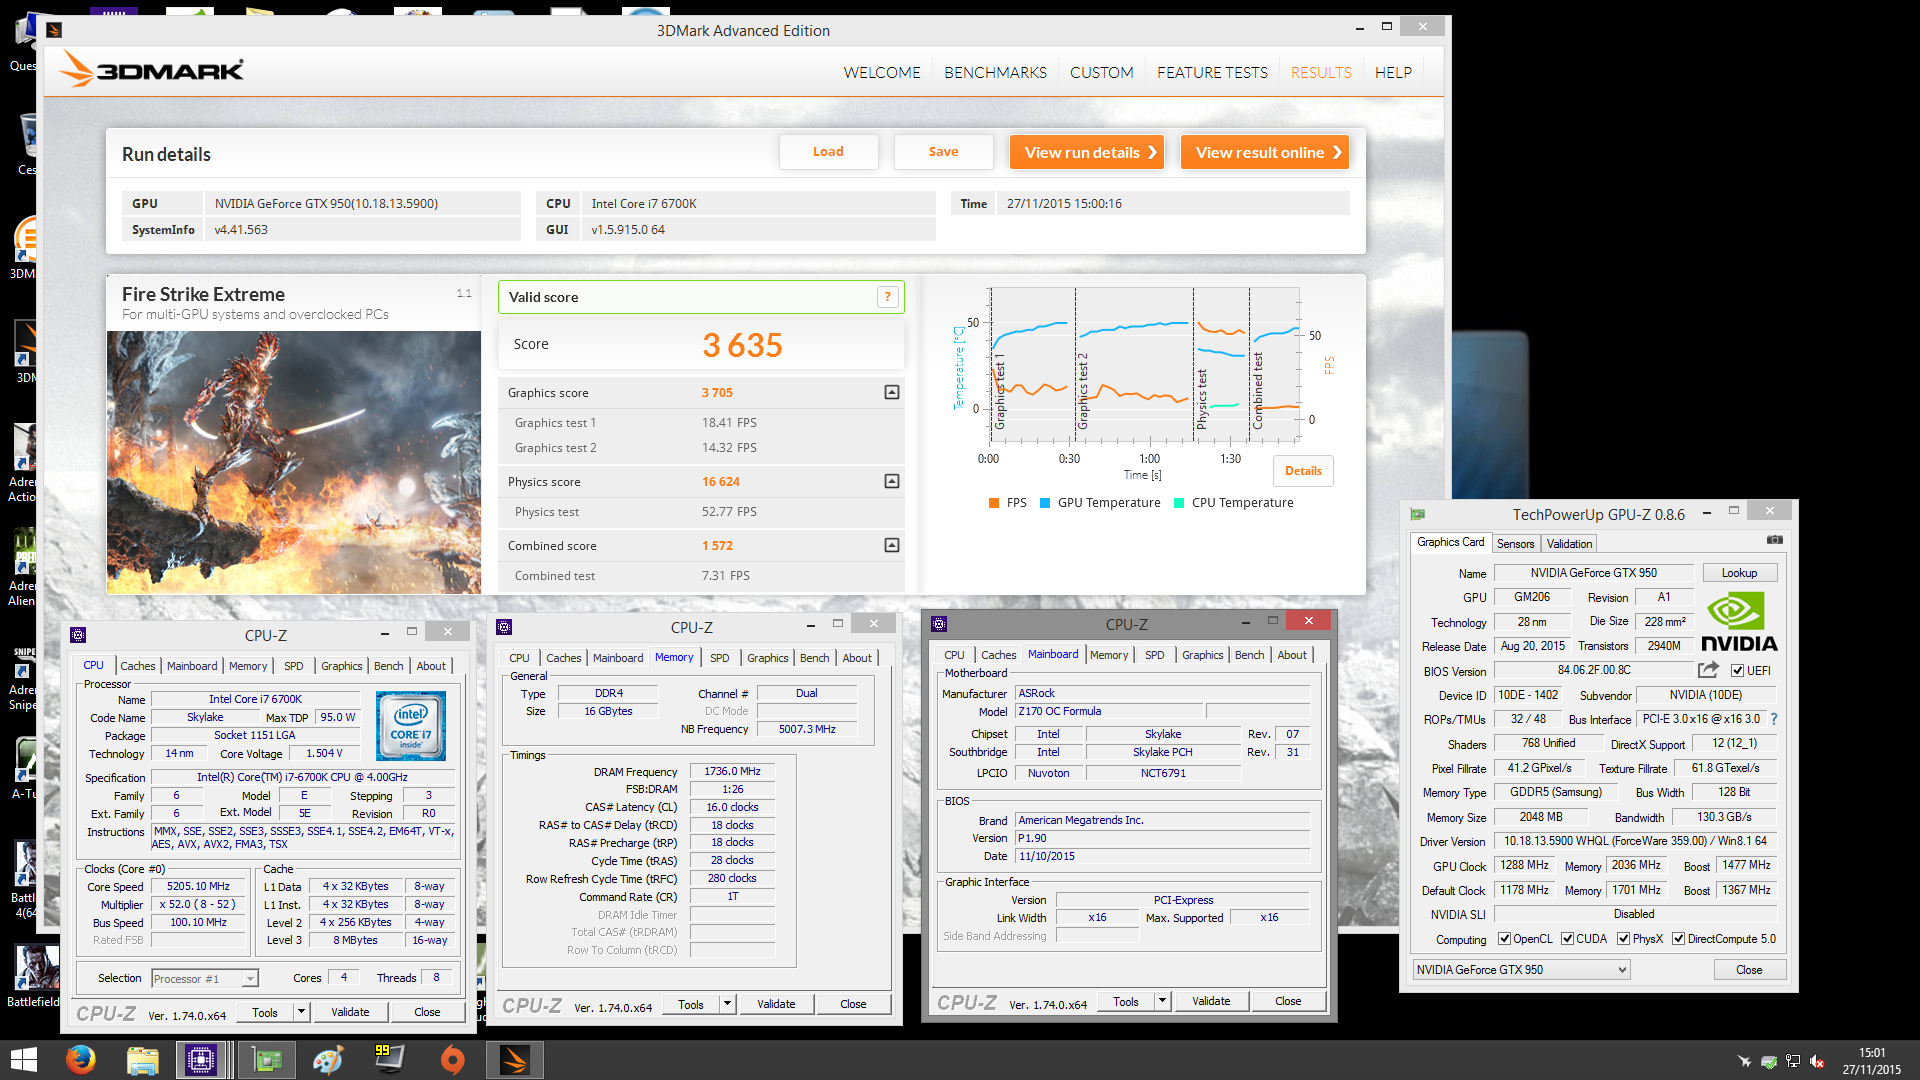
Task: Click the Close button in GPU-Z
Action: pos(1749,970)
